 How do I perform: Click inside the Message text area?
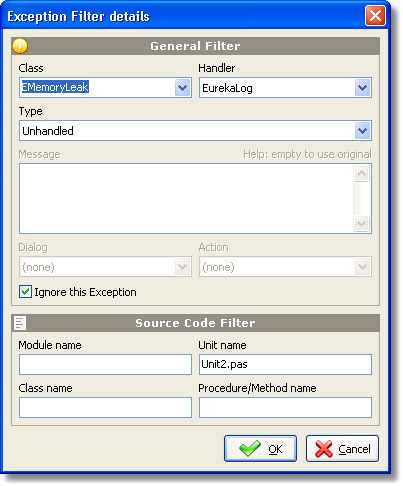coord(187,198)
